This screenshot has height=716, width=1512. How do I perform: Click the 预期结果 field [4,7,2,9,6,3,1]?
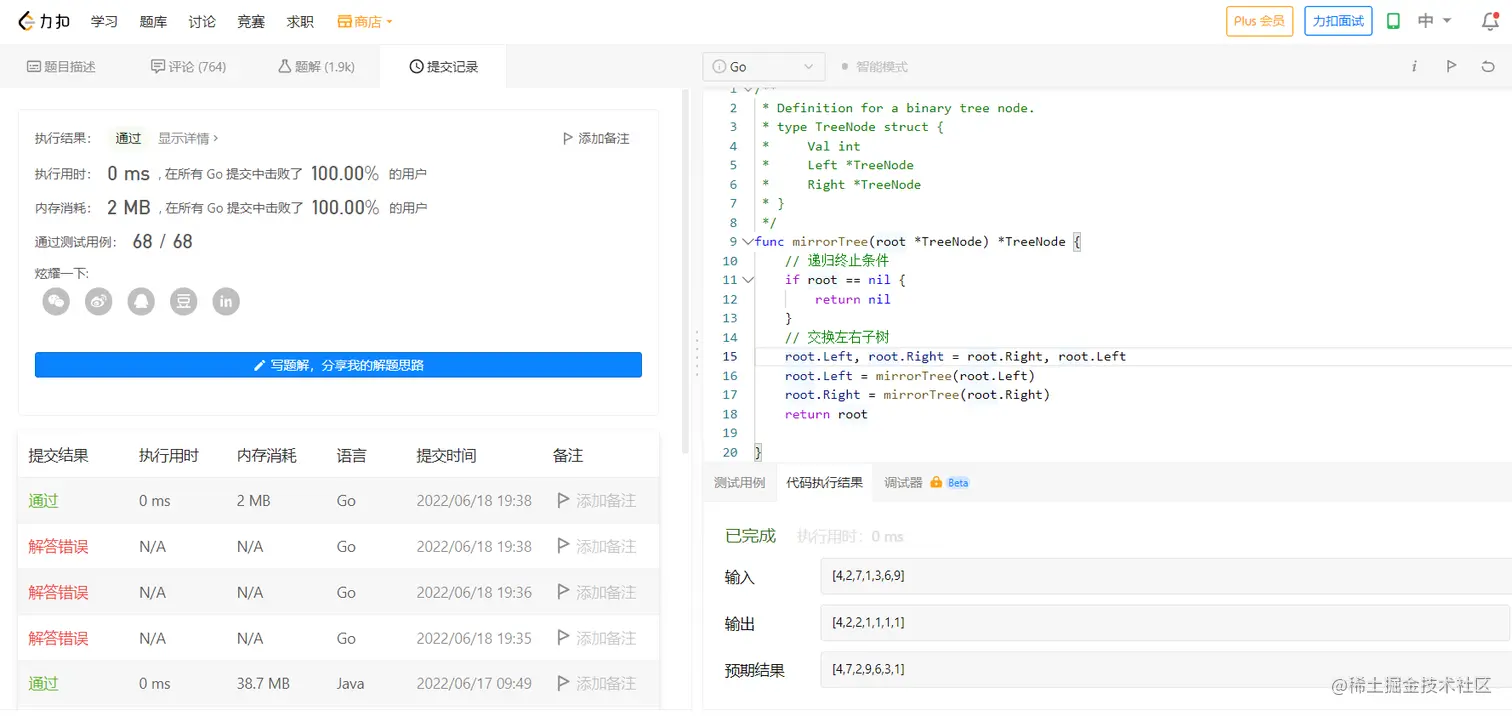pos(1164,668)
